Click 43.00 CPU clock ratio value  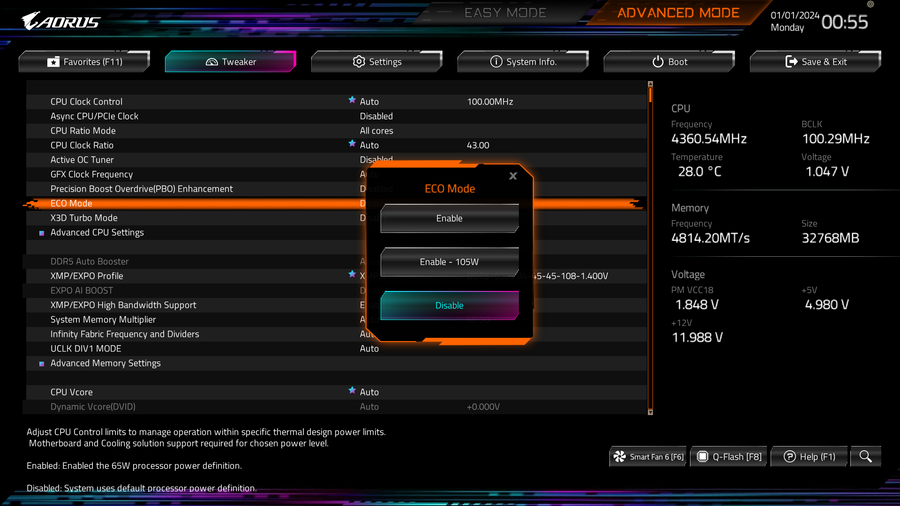tap(478, 145)
